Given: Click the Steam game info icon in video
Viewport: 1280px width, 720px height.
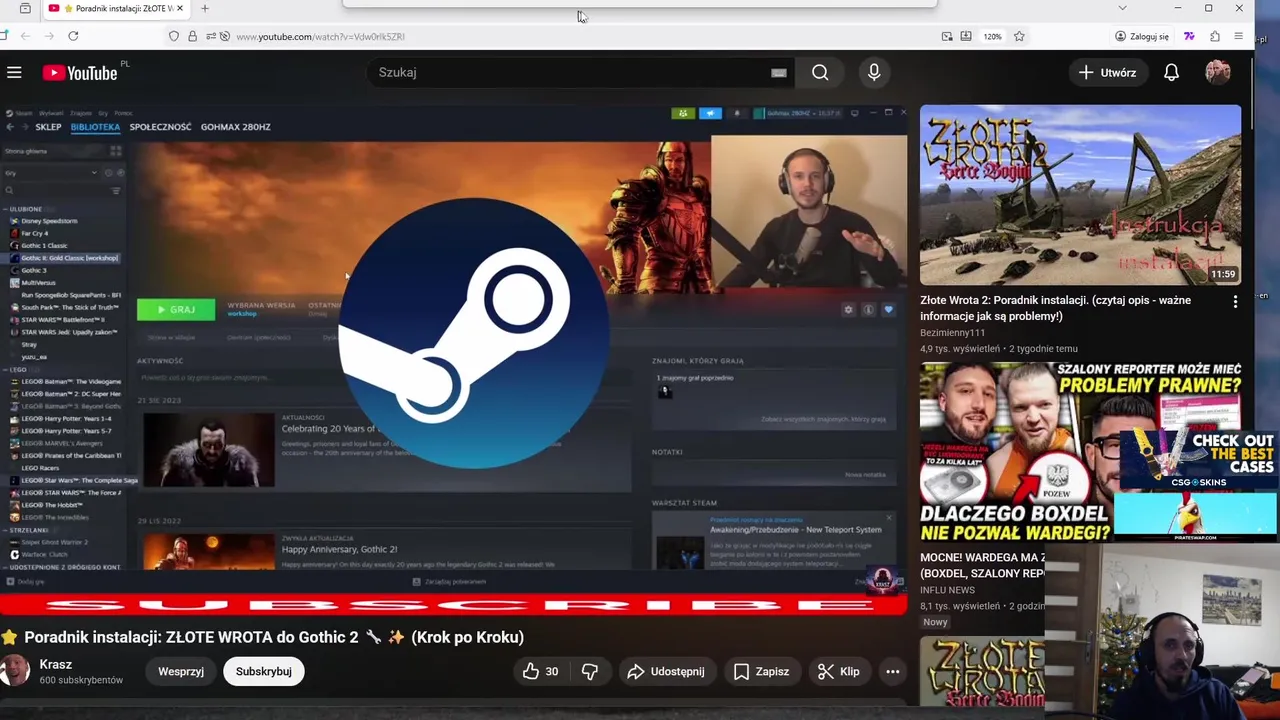Looking at the screenshot, I should tap(868, 310).
